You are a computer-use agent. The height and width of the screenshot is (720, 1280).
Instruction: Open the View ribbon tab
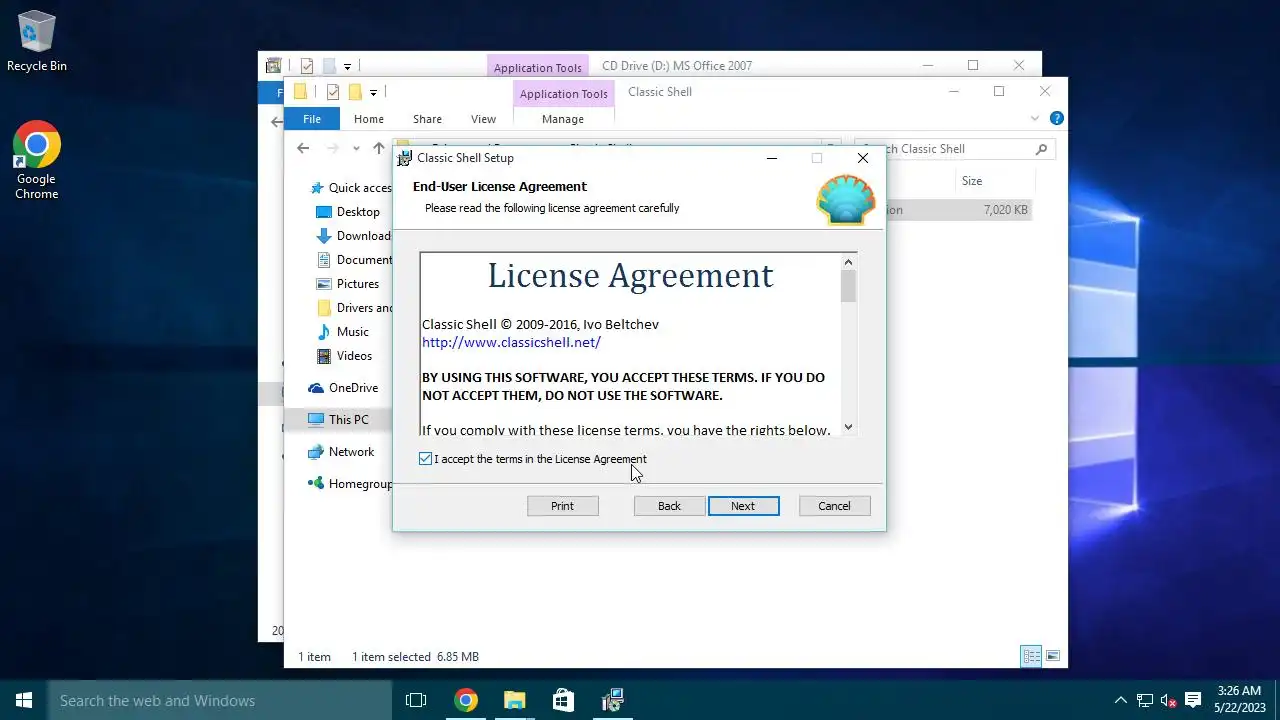483,119
